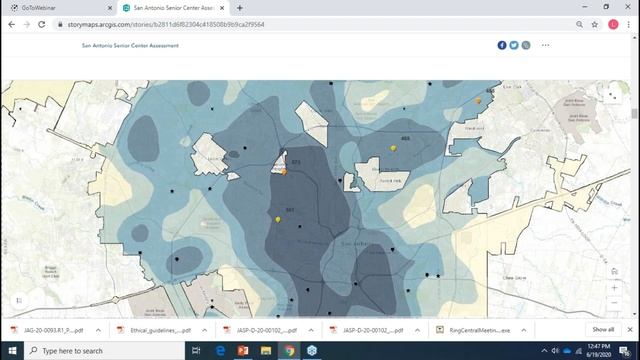This screenshot has height=360, width=640.
Task: Open the browser zoom magnifier icon
Action: tap(579, 24)
